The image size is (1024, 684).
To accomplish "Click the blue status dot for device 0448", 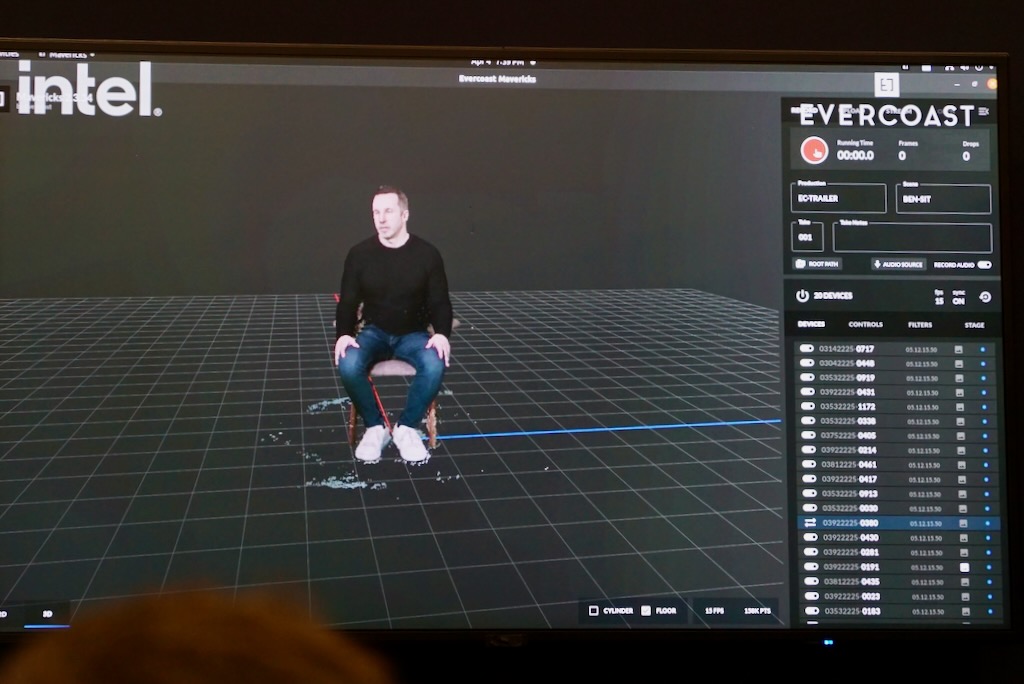I will click(x=983, y=364).
